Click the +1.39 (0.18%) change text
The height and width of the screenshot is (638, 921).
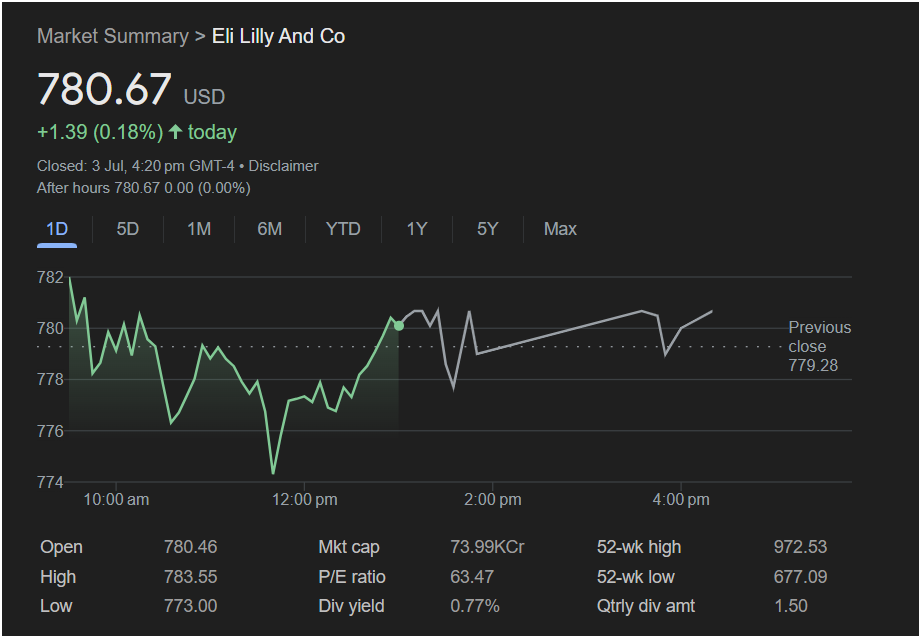[100, 132]
